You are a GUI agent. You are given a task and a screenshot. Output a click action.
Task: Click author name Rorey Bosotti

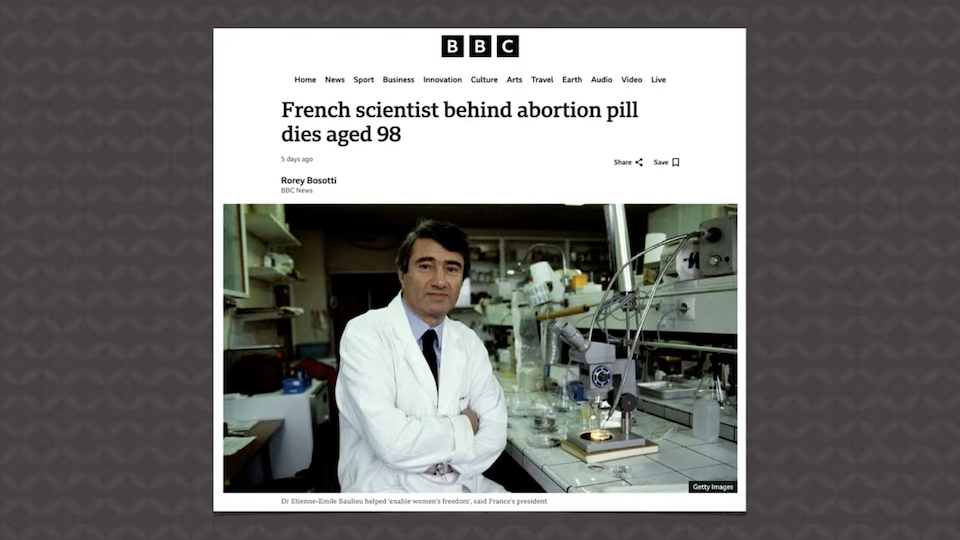[x=309, y=181]
